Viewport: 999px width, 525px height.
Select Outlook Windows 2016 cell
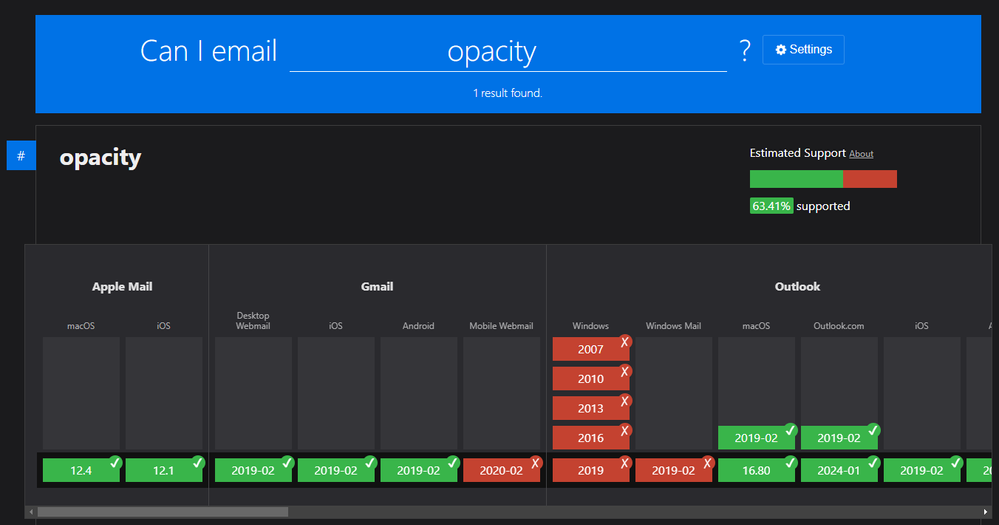591,438
